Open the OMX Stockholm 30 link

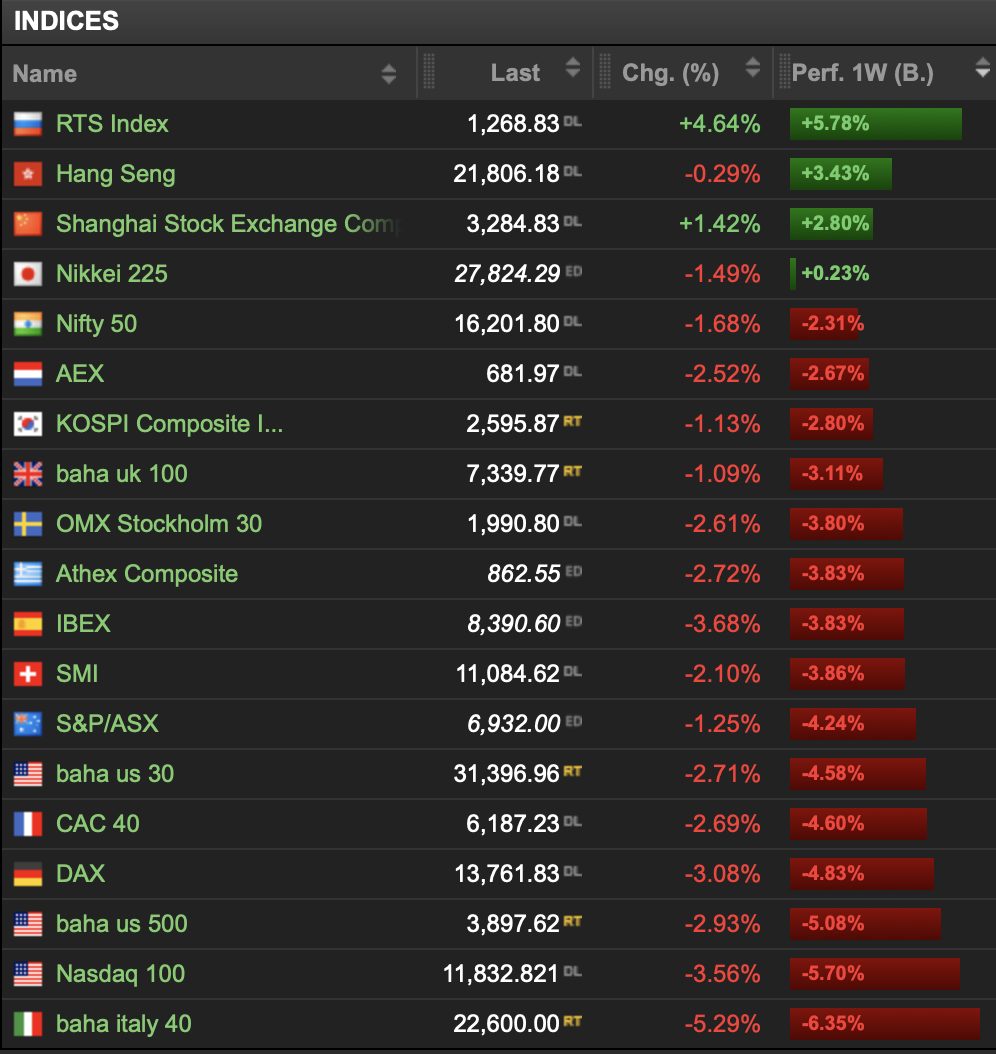click(x=159, y=524)
